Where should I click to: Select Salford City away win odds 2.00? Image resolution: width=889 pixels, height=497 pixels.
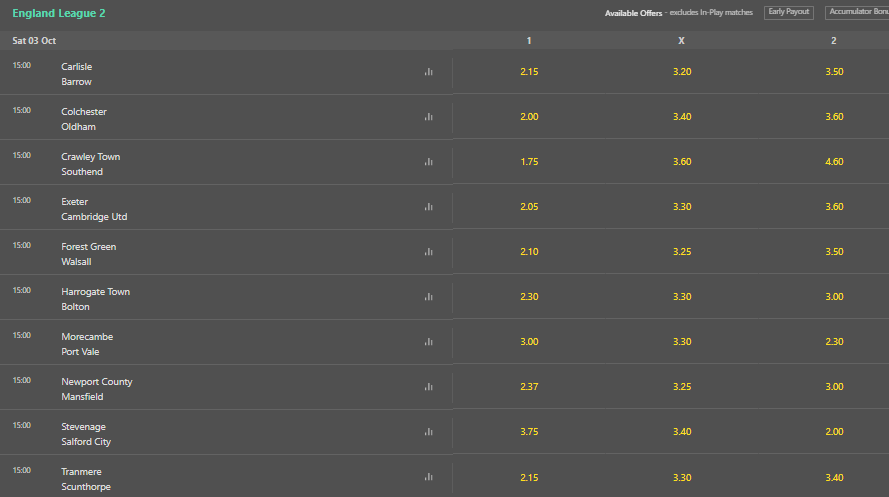tap(833, 431)
